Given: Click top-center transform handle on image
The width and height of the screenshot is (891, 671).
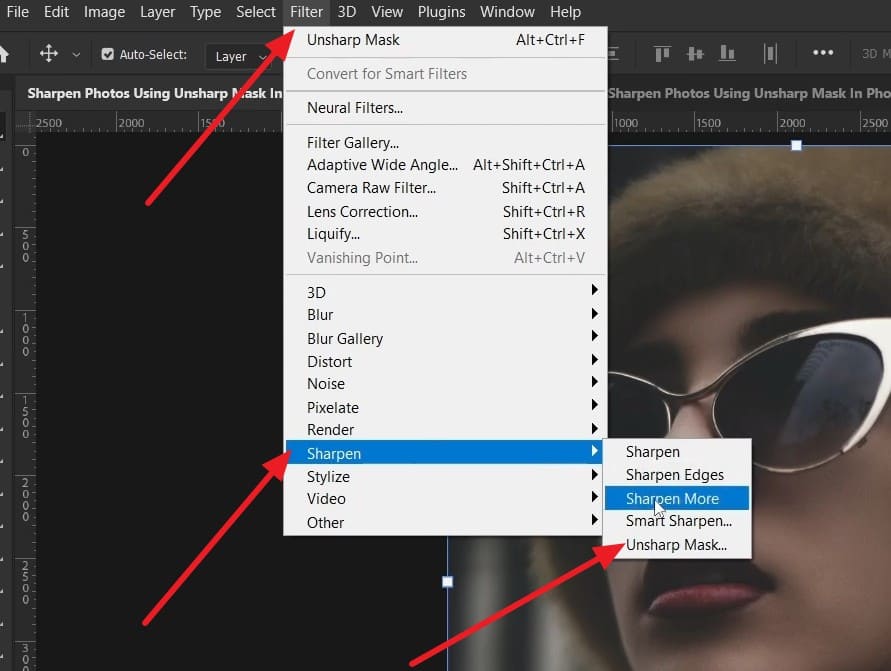Looking at the screenshot, I should pyautogui.click(x=796, y=145).
